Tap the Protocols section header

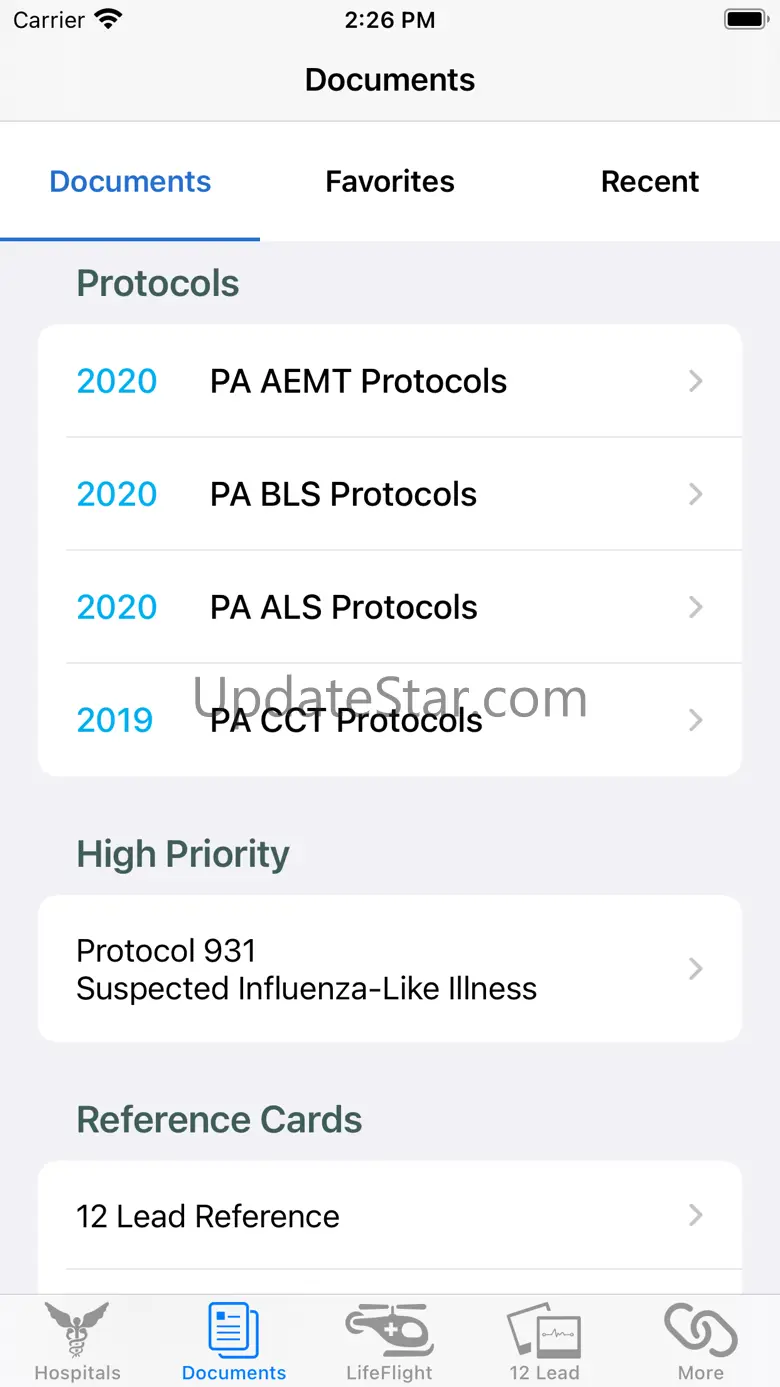pos(158,283)
